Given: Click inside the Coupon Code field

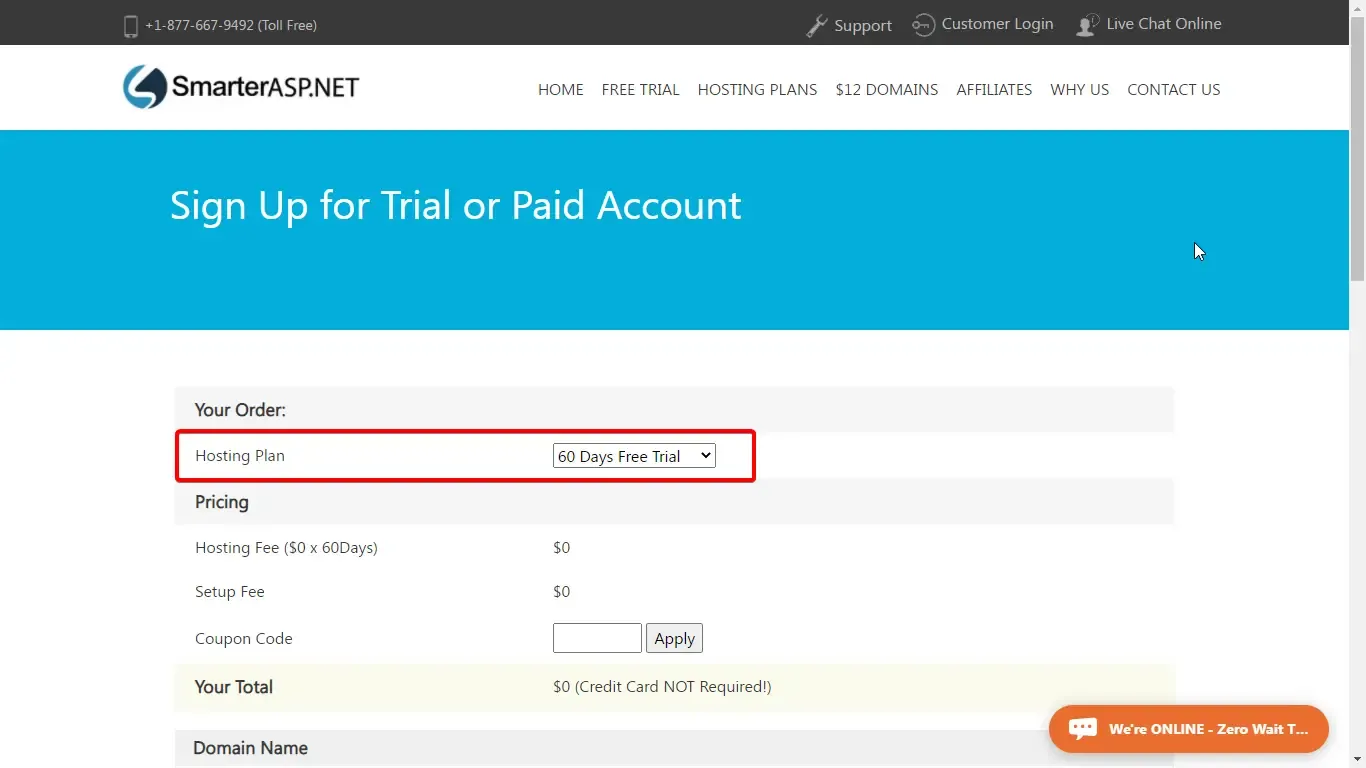Looking at the screenshot, I should click(x=596, y=638).
